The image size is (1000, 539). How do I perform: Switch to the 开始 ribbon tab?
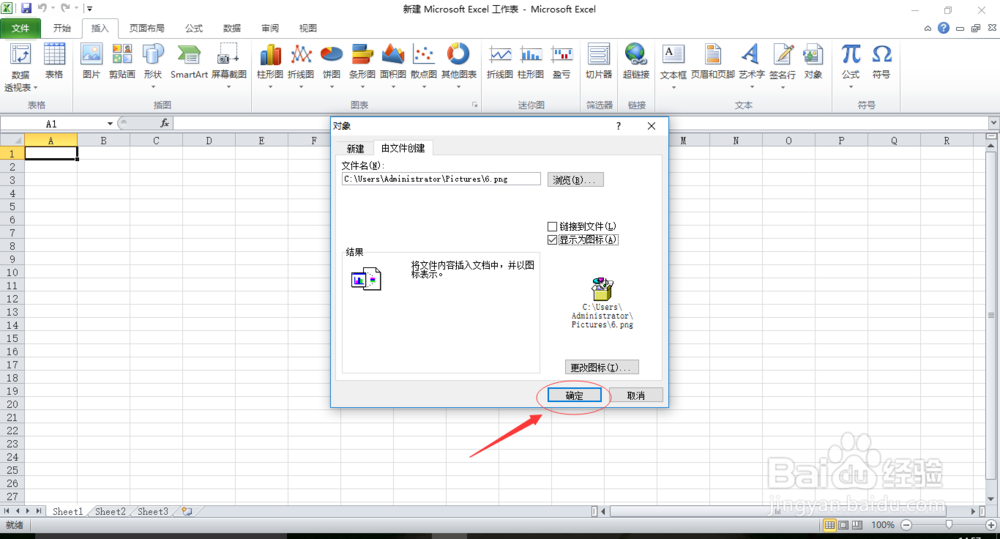click(62, 28)
